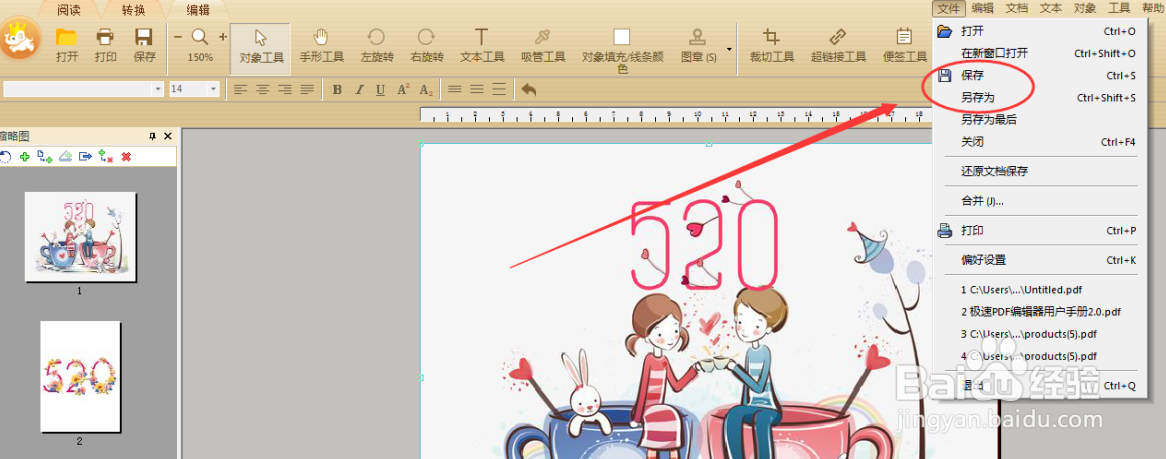Image resolution: width=1166 pixels, height=459 pixels.
Task: Toggle bold formatting
Action: [337, 89]
